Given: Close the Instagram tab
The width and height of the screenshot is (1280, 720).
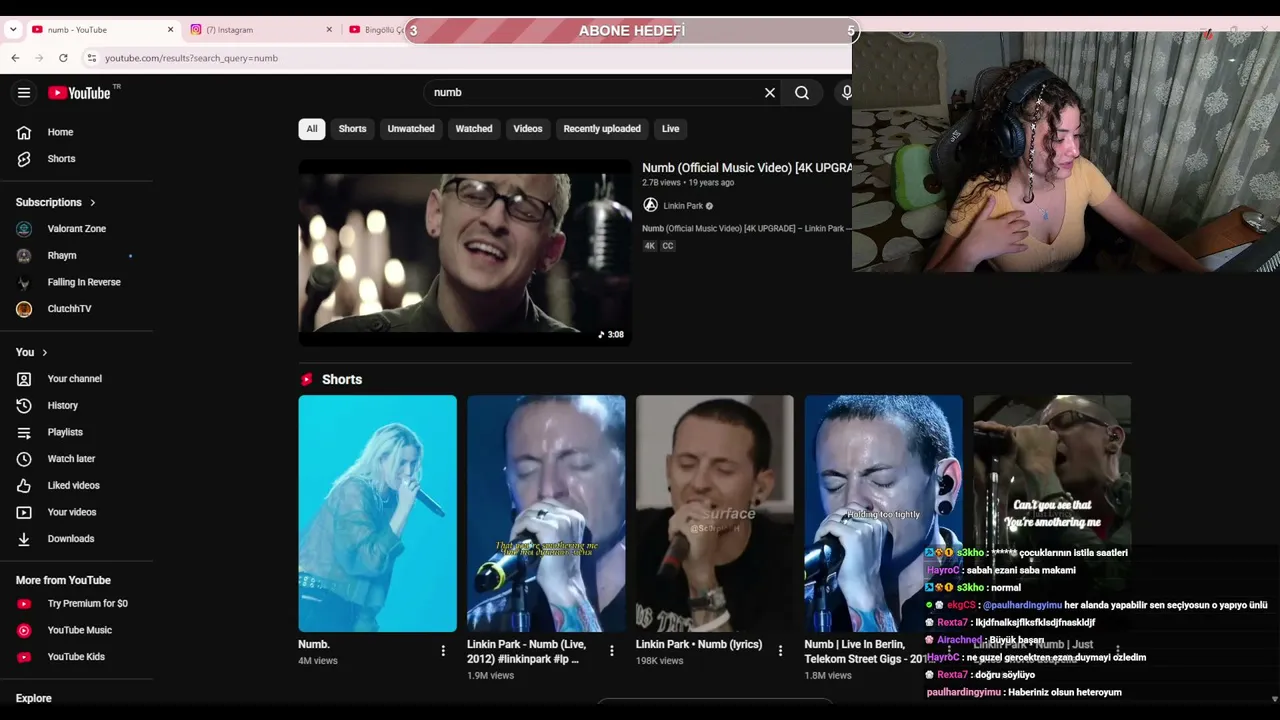Looking at the screenshot, I should pyautogui.click(x=329, y=30).
